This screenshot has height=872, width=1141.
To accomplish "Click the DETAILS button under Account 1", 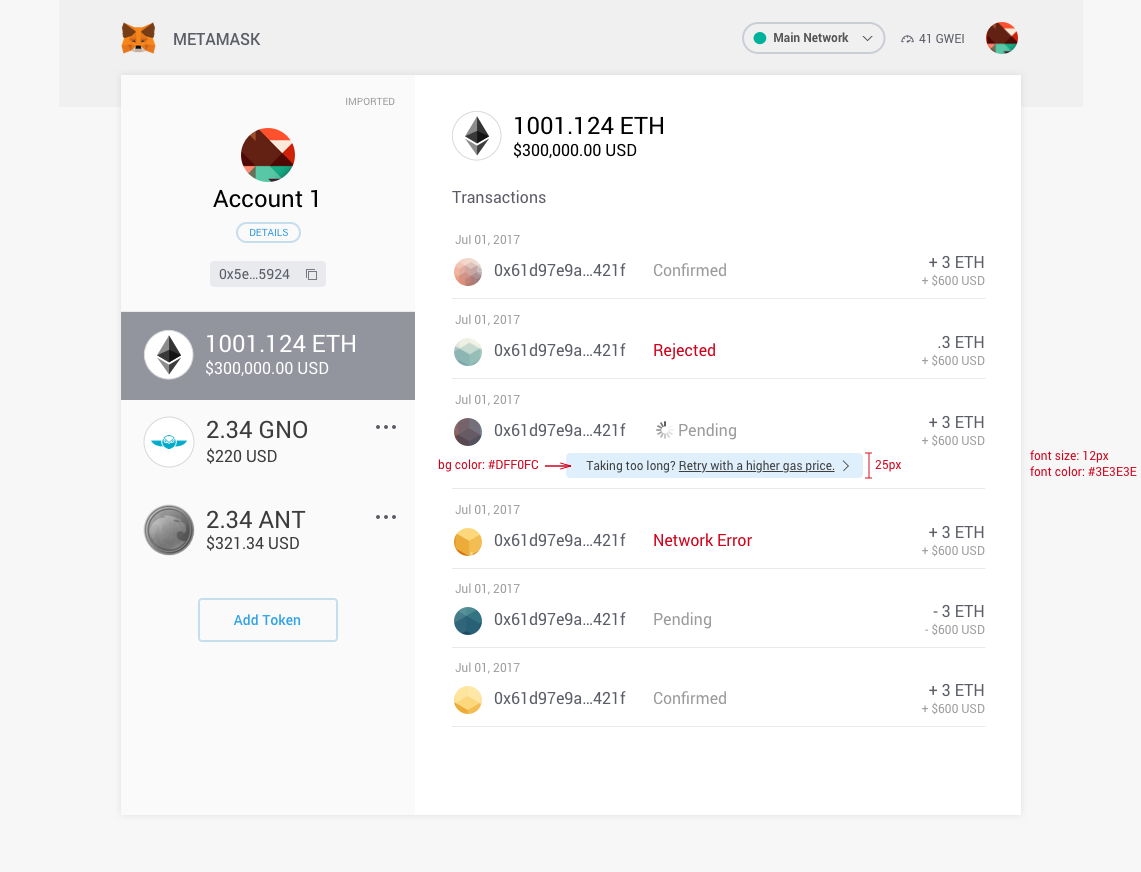I will coord(268,232).
